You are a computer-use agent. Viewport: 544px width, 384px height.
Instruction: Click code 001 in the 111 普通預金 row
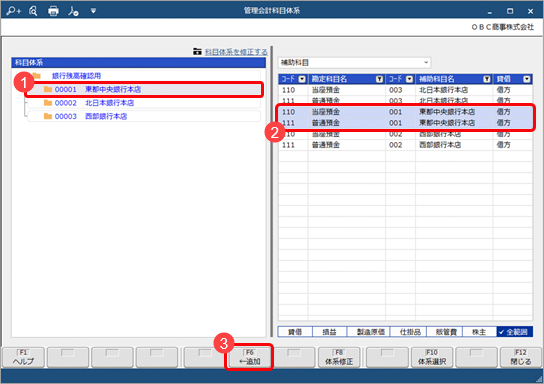coord(396,123)
